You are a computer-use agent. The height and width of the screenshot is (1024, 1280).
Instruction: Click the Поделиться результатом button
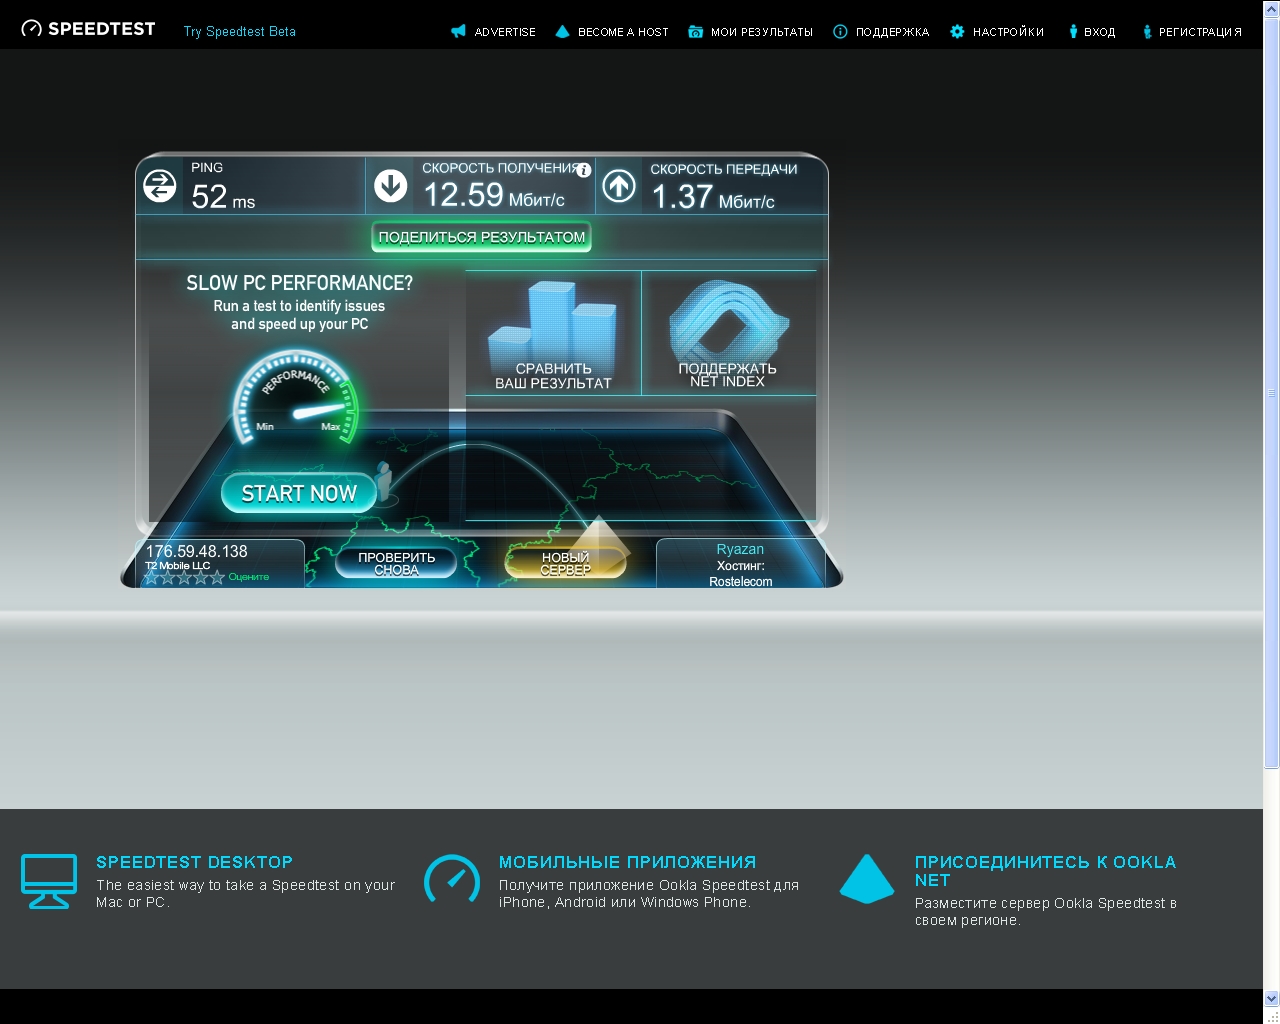click(x=482, y=237)
